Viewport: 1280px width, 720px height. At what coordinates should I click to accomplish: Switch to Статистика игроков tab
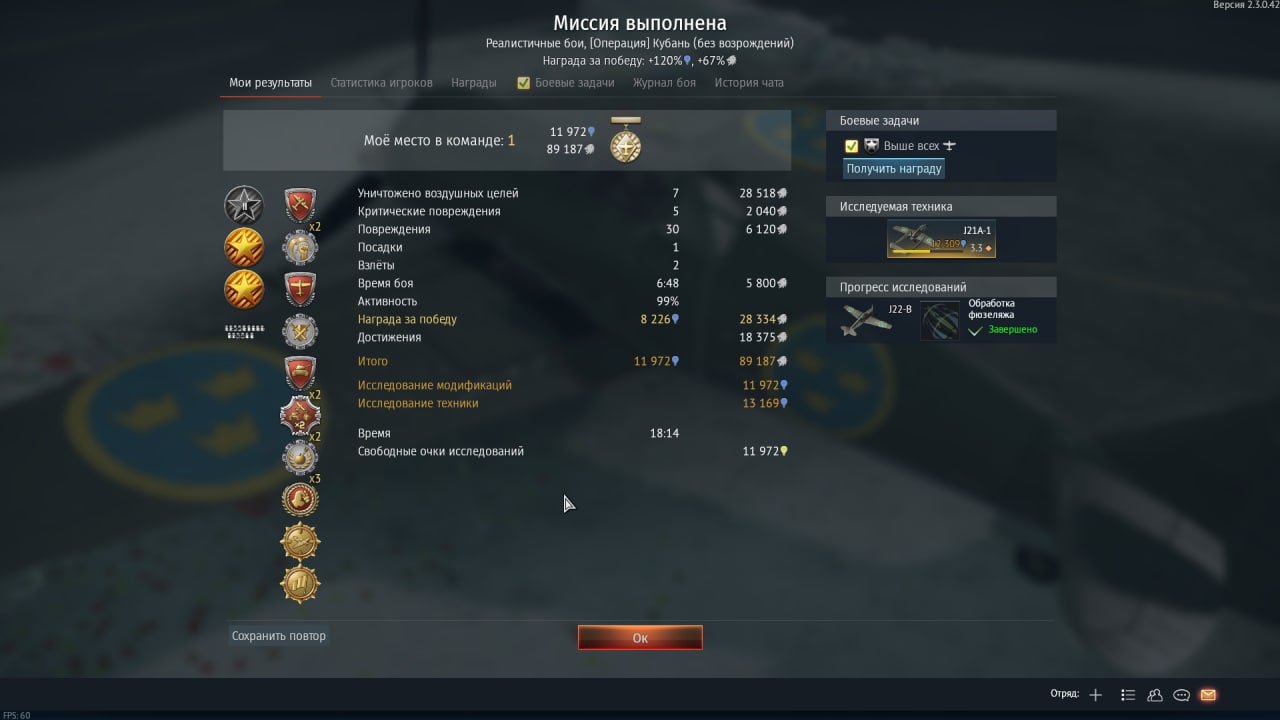click(x=382, y=83)
